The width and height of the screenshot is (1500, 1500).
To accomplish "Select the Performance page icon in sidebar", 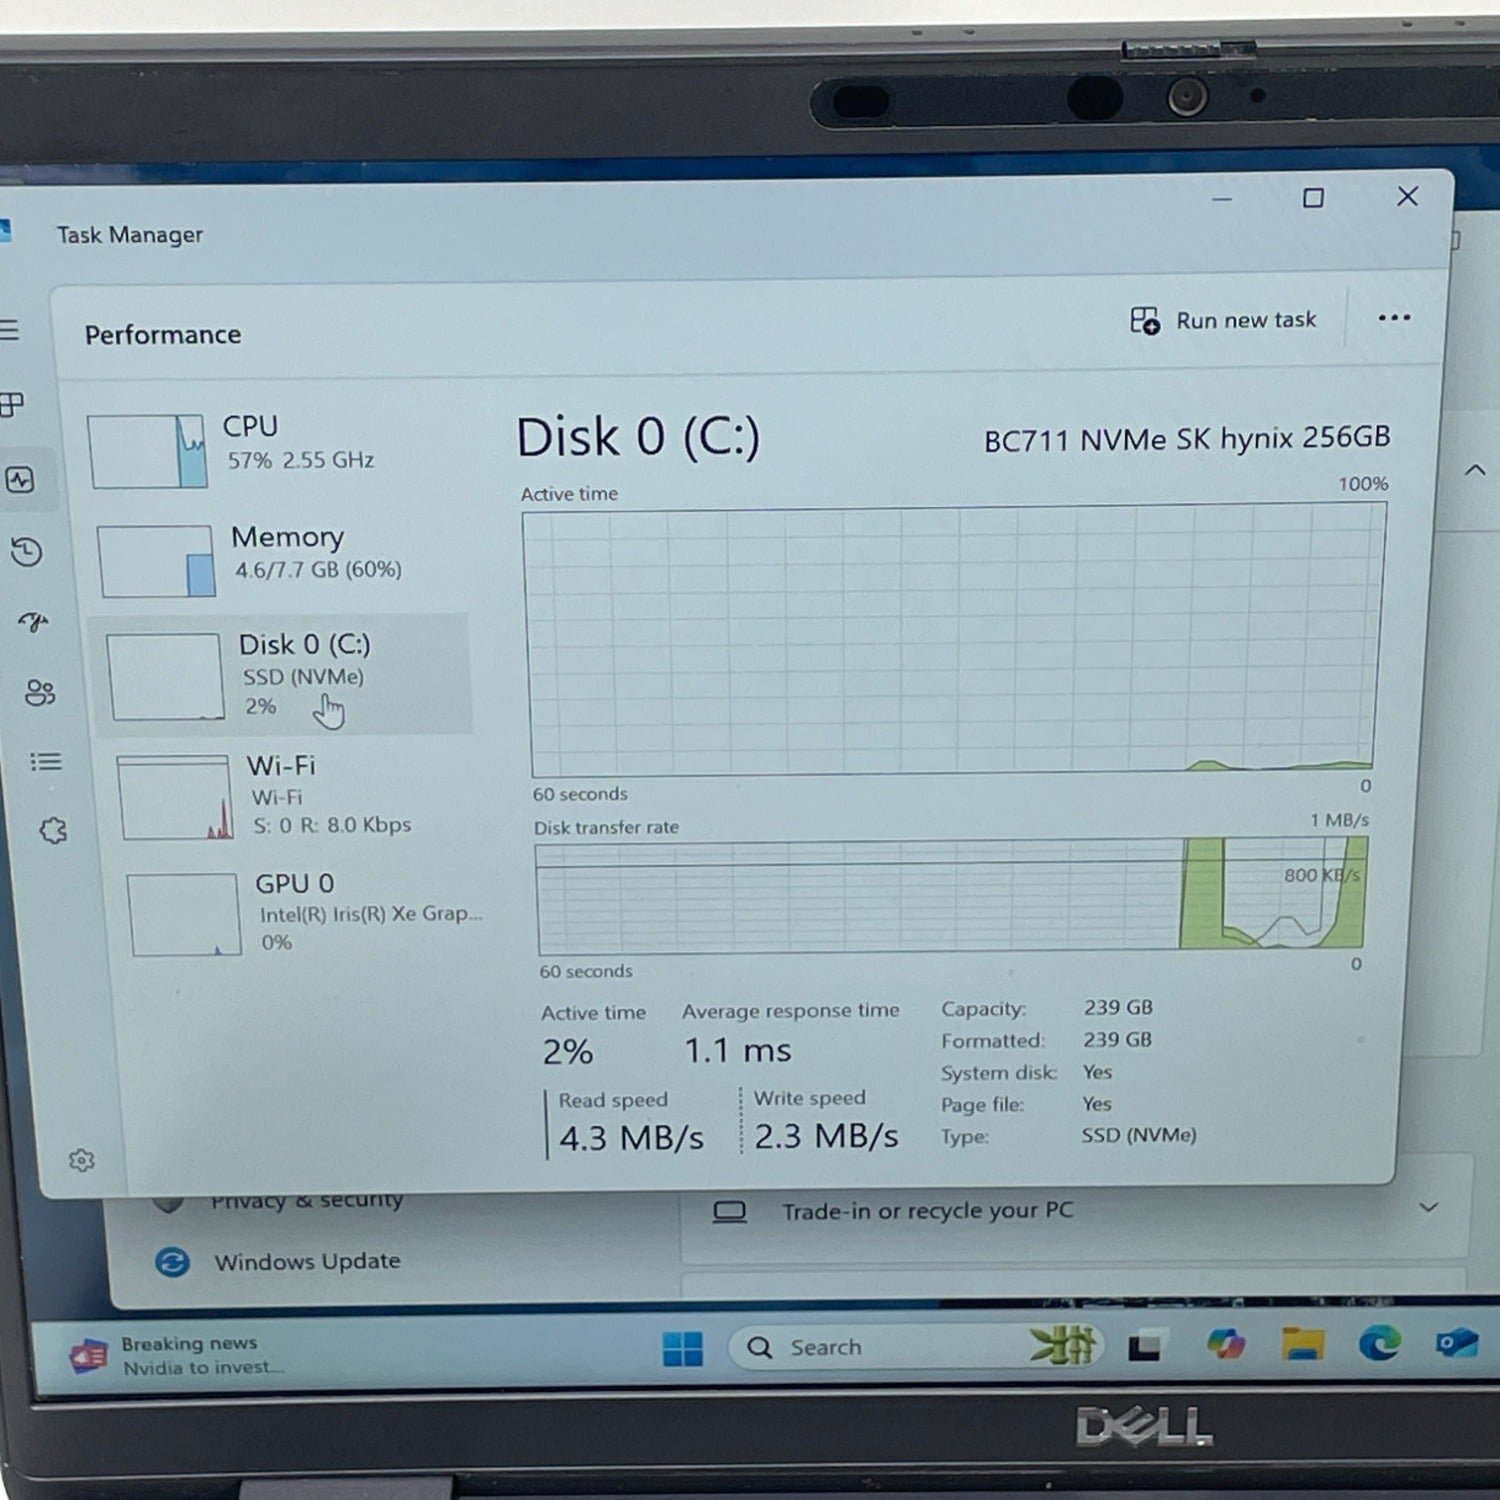I will tap(20, 480).
